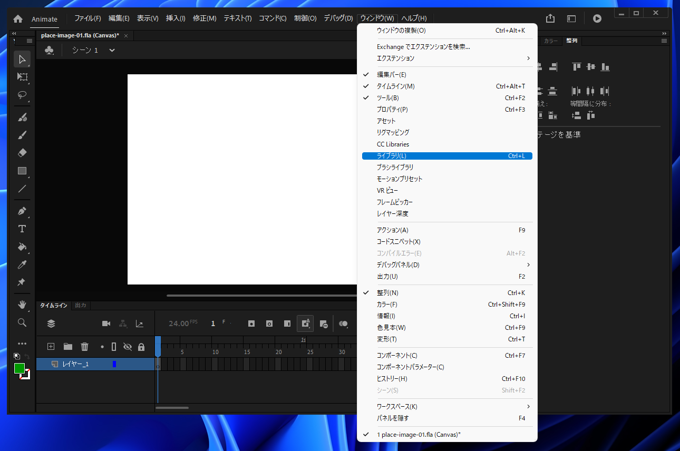
Task: Choose CC Libraries menu entry
Action: tap(447, 144)
